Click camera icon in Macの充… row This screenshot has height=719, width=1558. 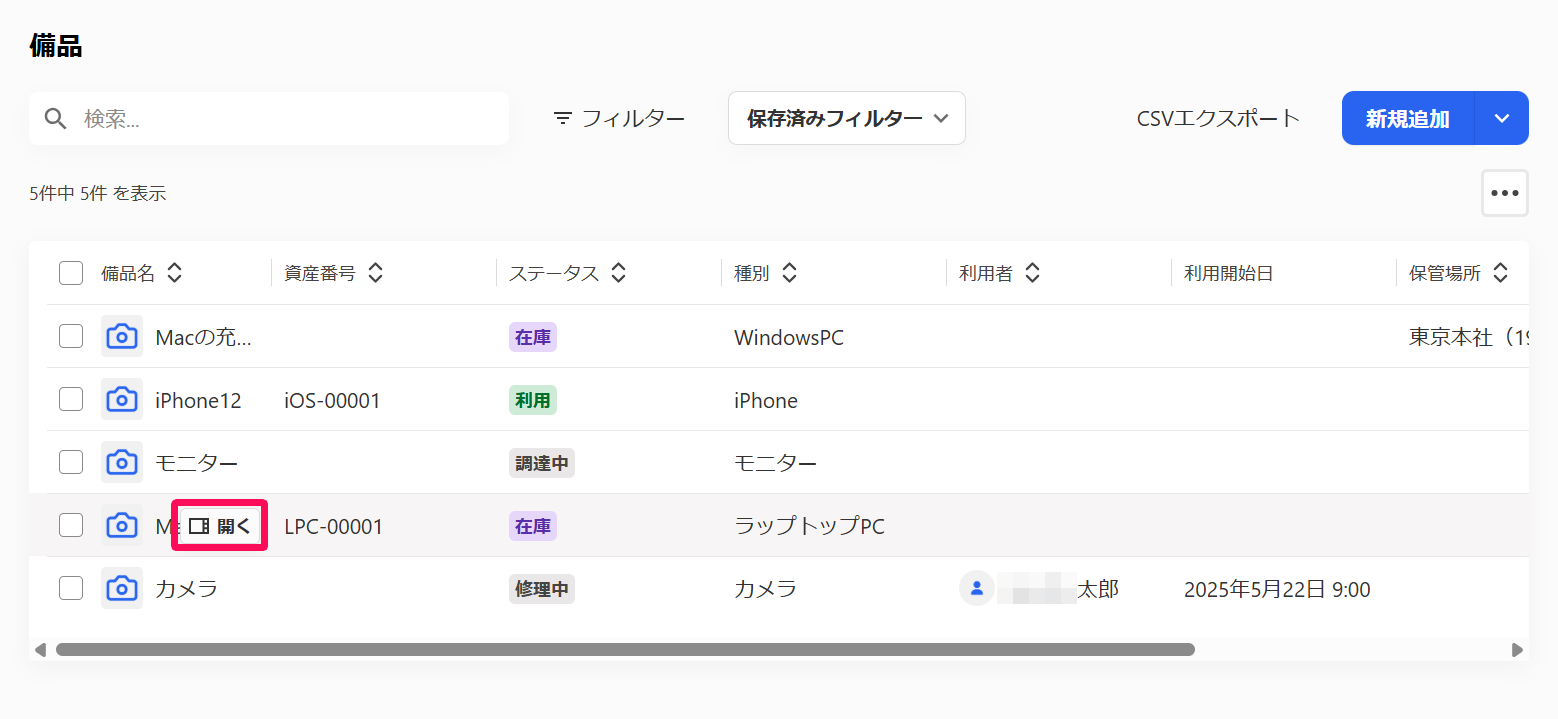coord(122,337)
